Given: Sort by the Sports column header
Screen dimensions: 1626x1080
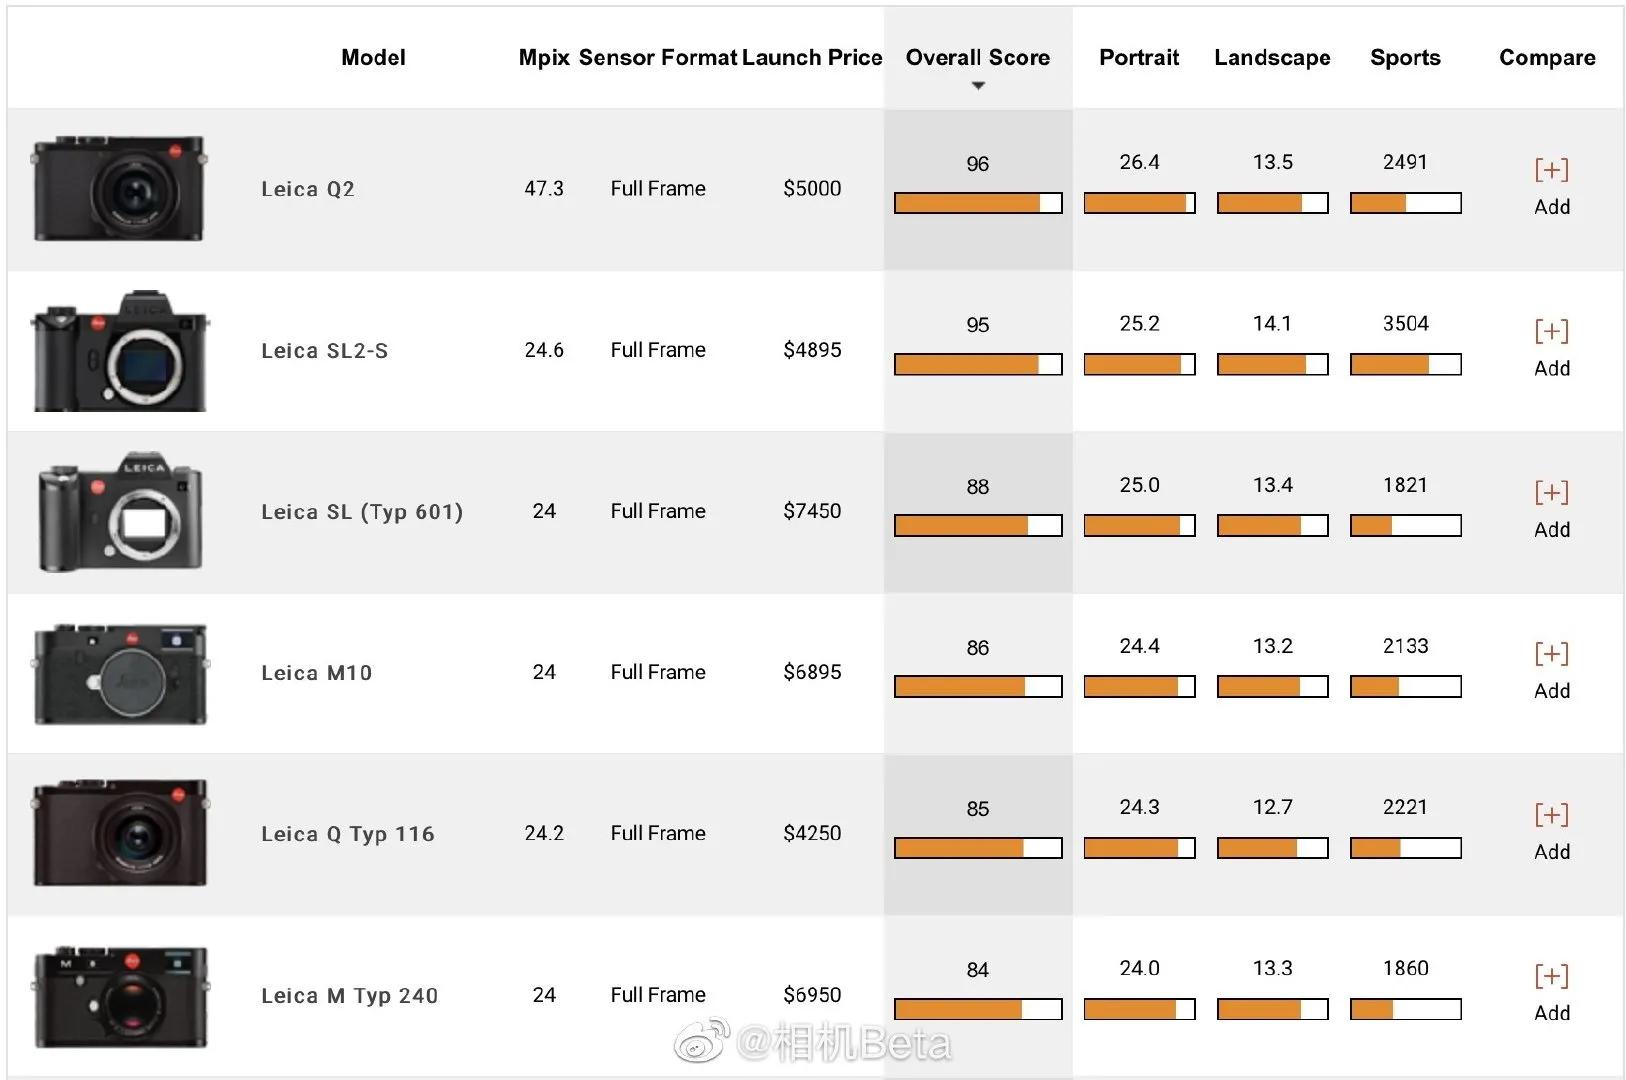Looking at the screenshot, I should pos(1404,58).
